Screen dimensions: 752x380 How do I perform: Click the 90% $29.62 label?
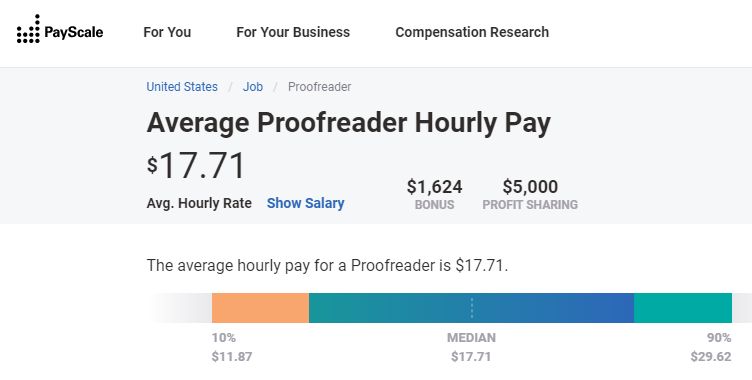click(711, 347)
